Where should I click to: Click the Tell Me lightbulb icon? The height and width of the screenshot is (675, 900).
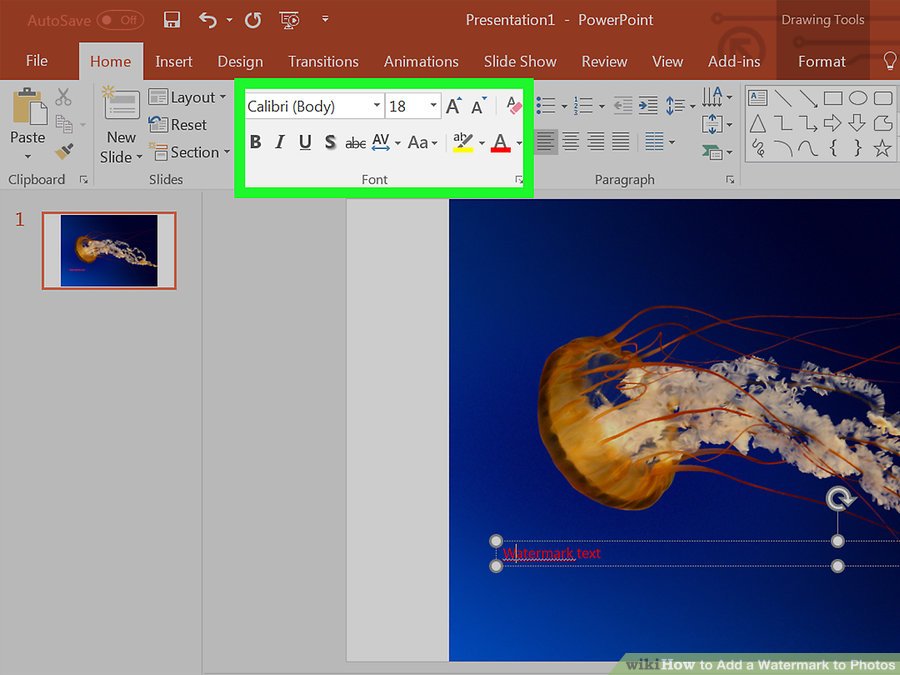point(890,60)
